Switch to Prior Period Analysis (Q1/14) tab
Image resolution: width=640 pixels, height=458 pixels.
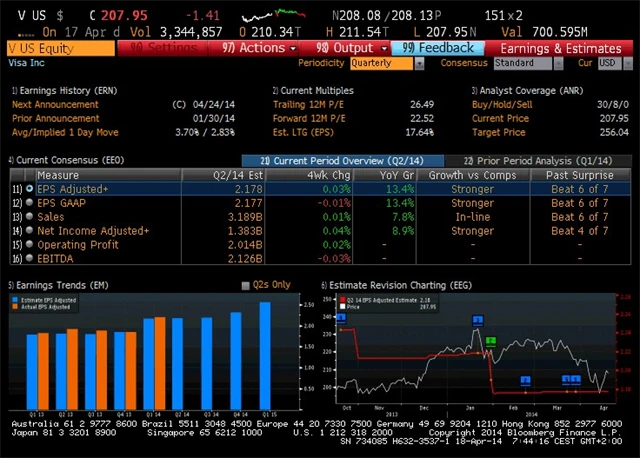pyautogui.click(x=533, y=161)
